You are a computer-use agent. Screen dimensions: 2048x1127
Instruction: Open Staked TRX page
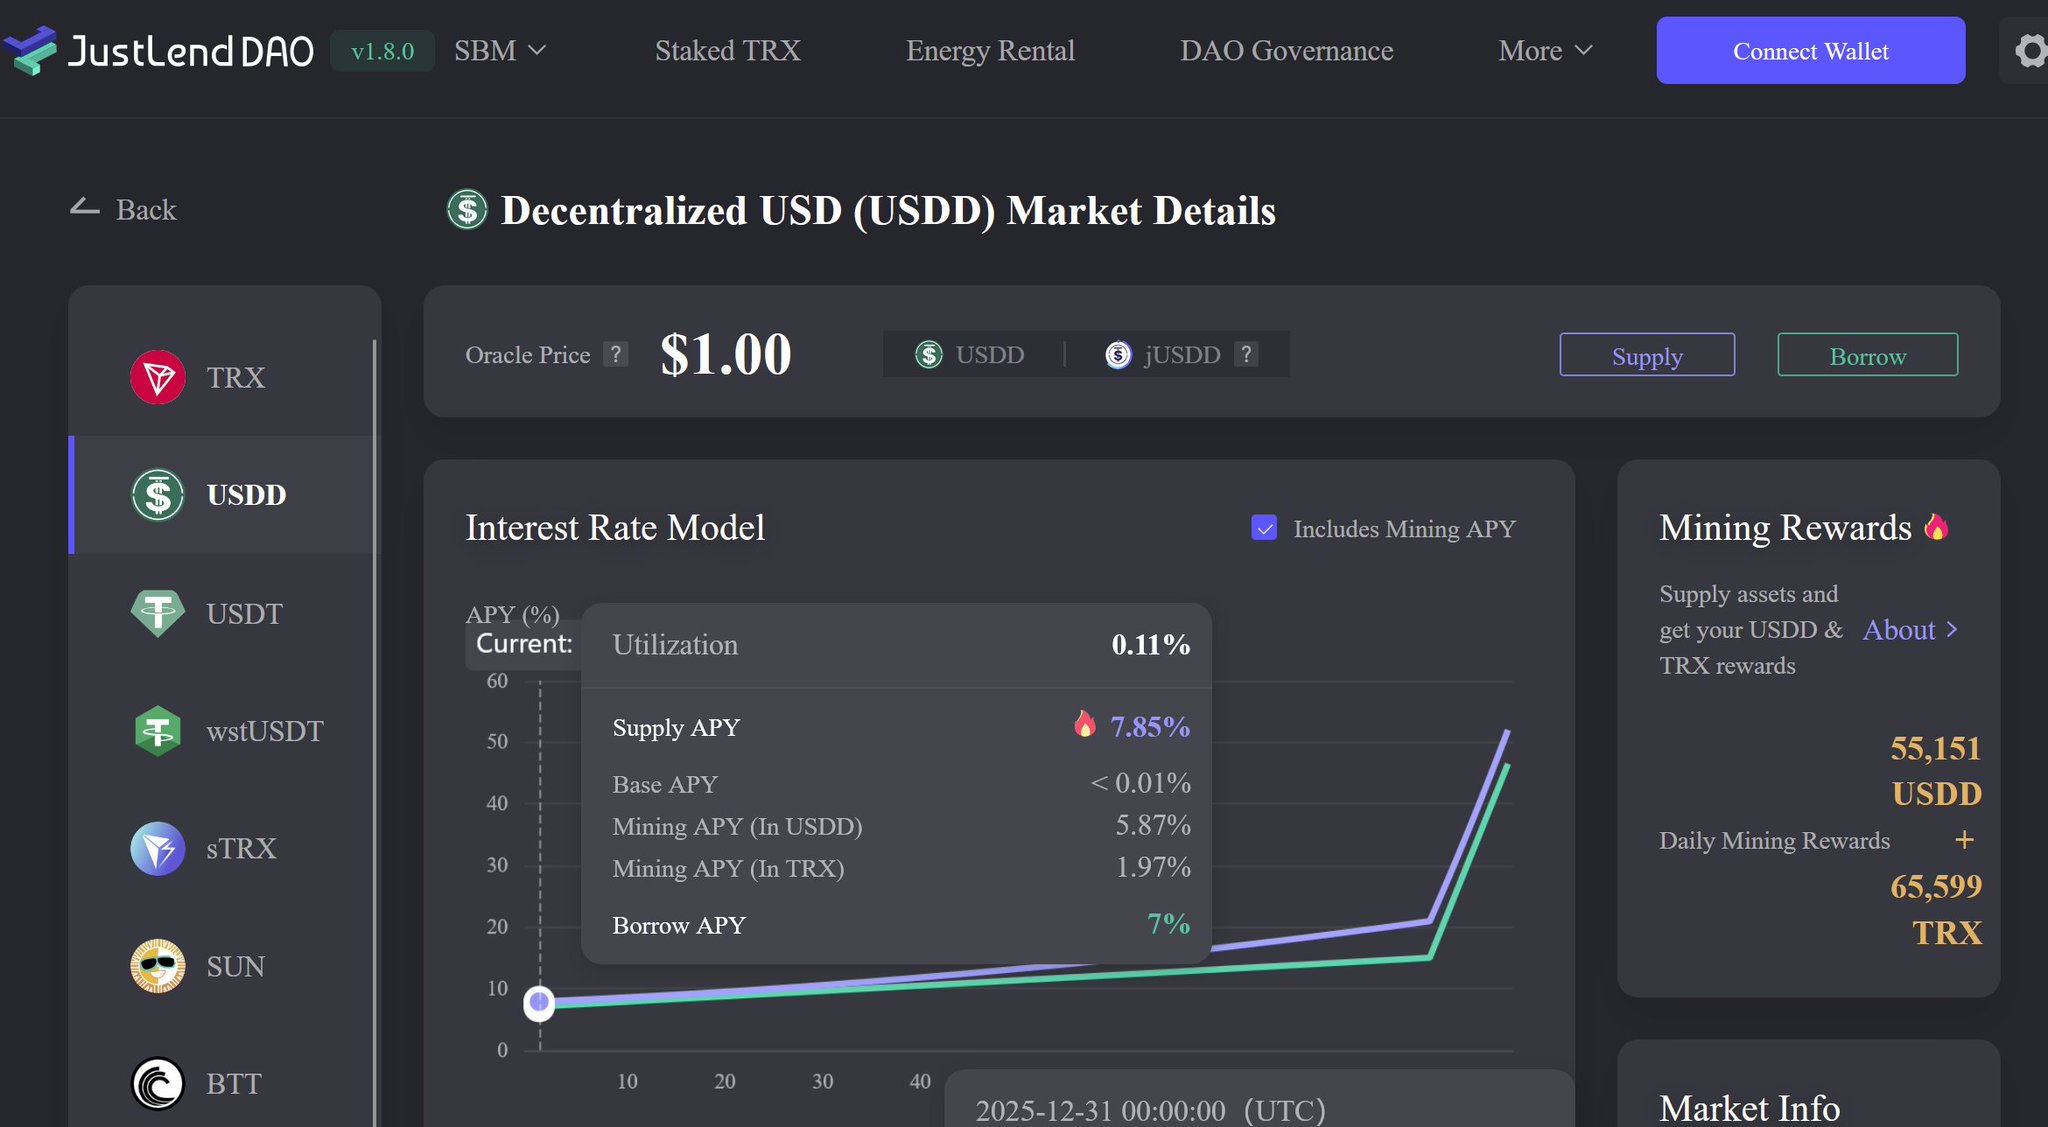(727, 50)
